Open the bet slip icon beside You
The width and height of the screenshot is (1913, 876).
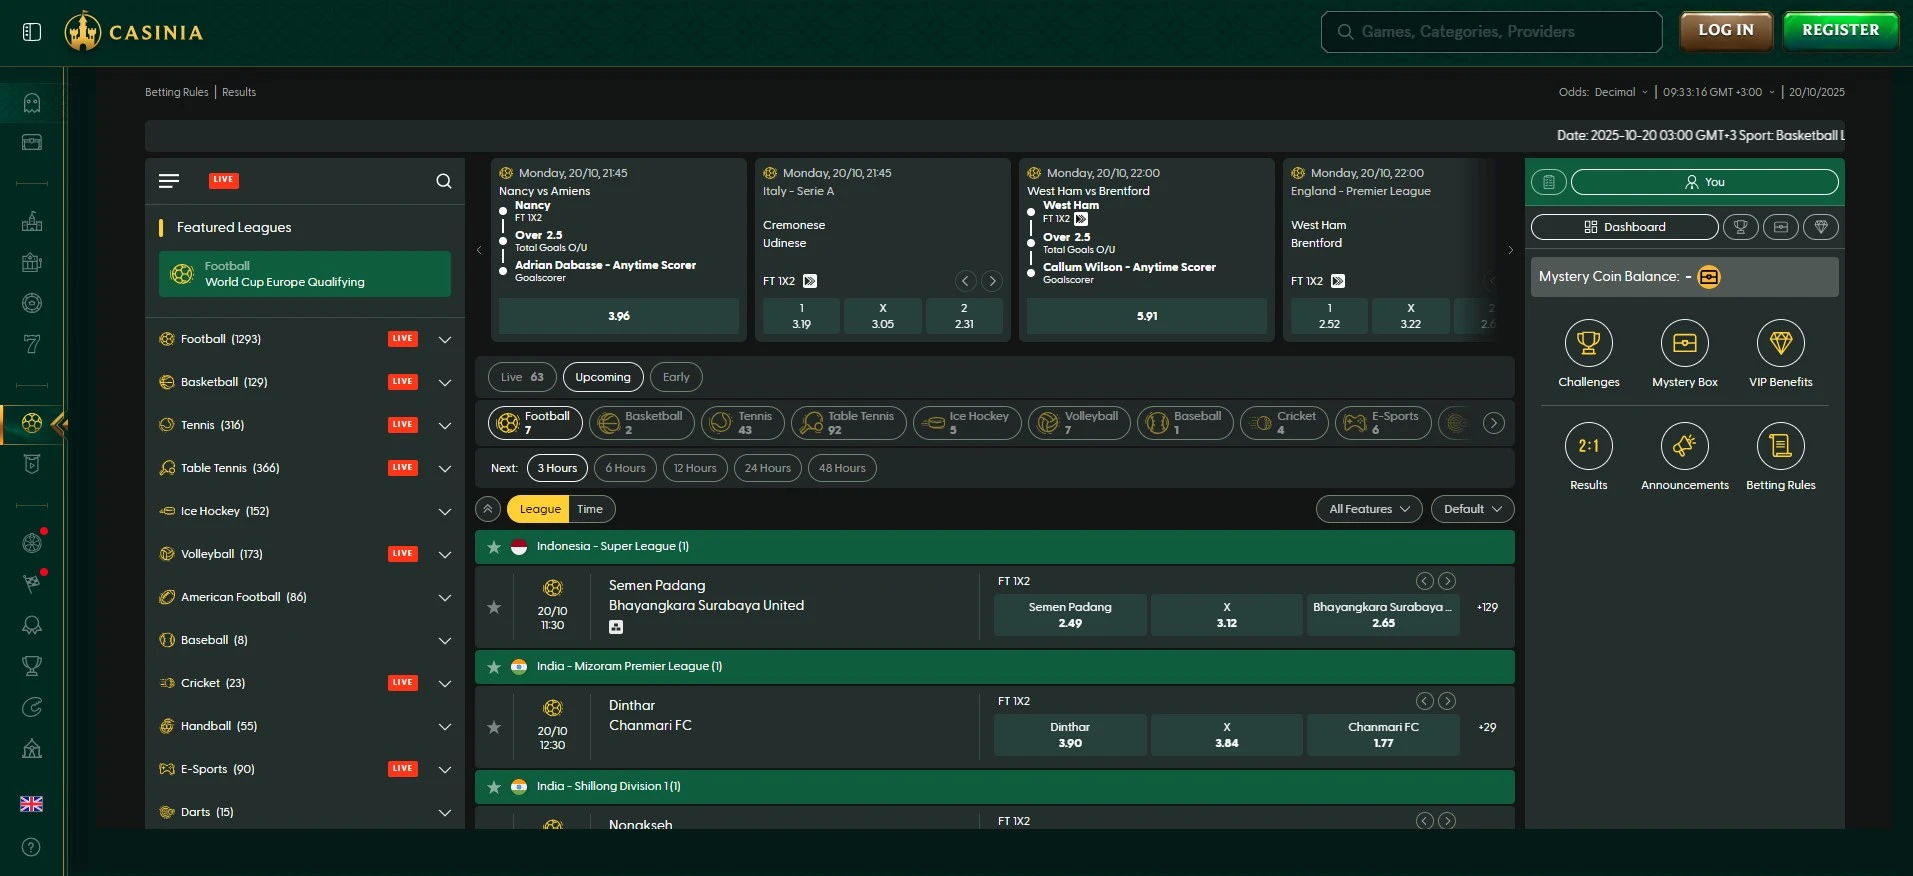[1548, 182]
